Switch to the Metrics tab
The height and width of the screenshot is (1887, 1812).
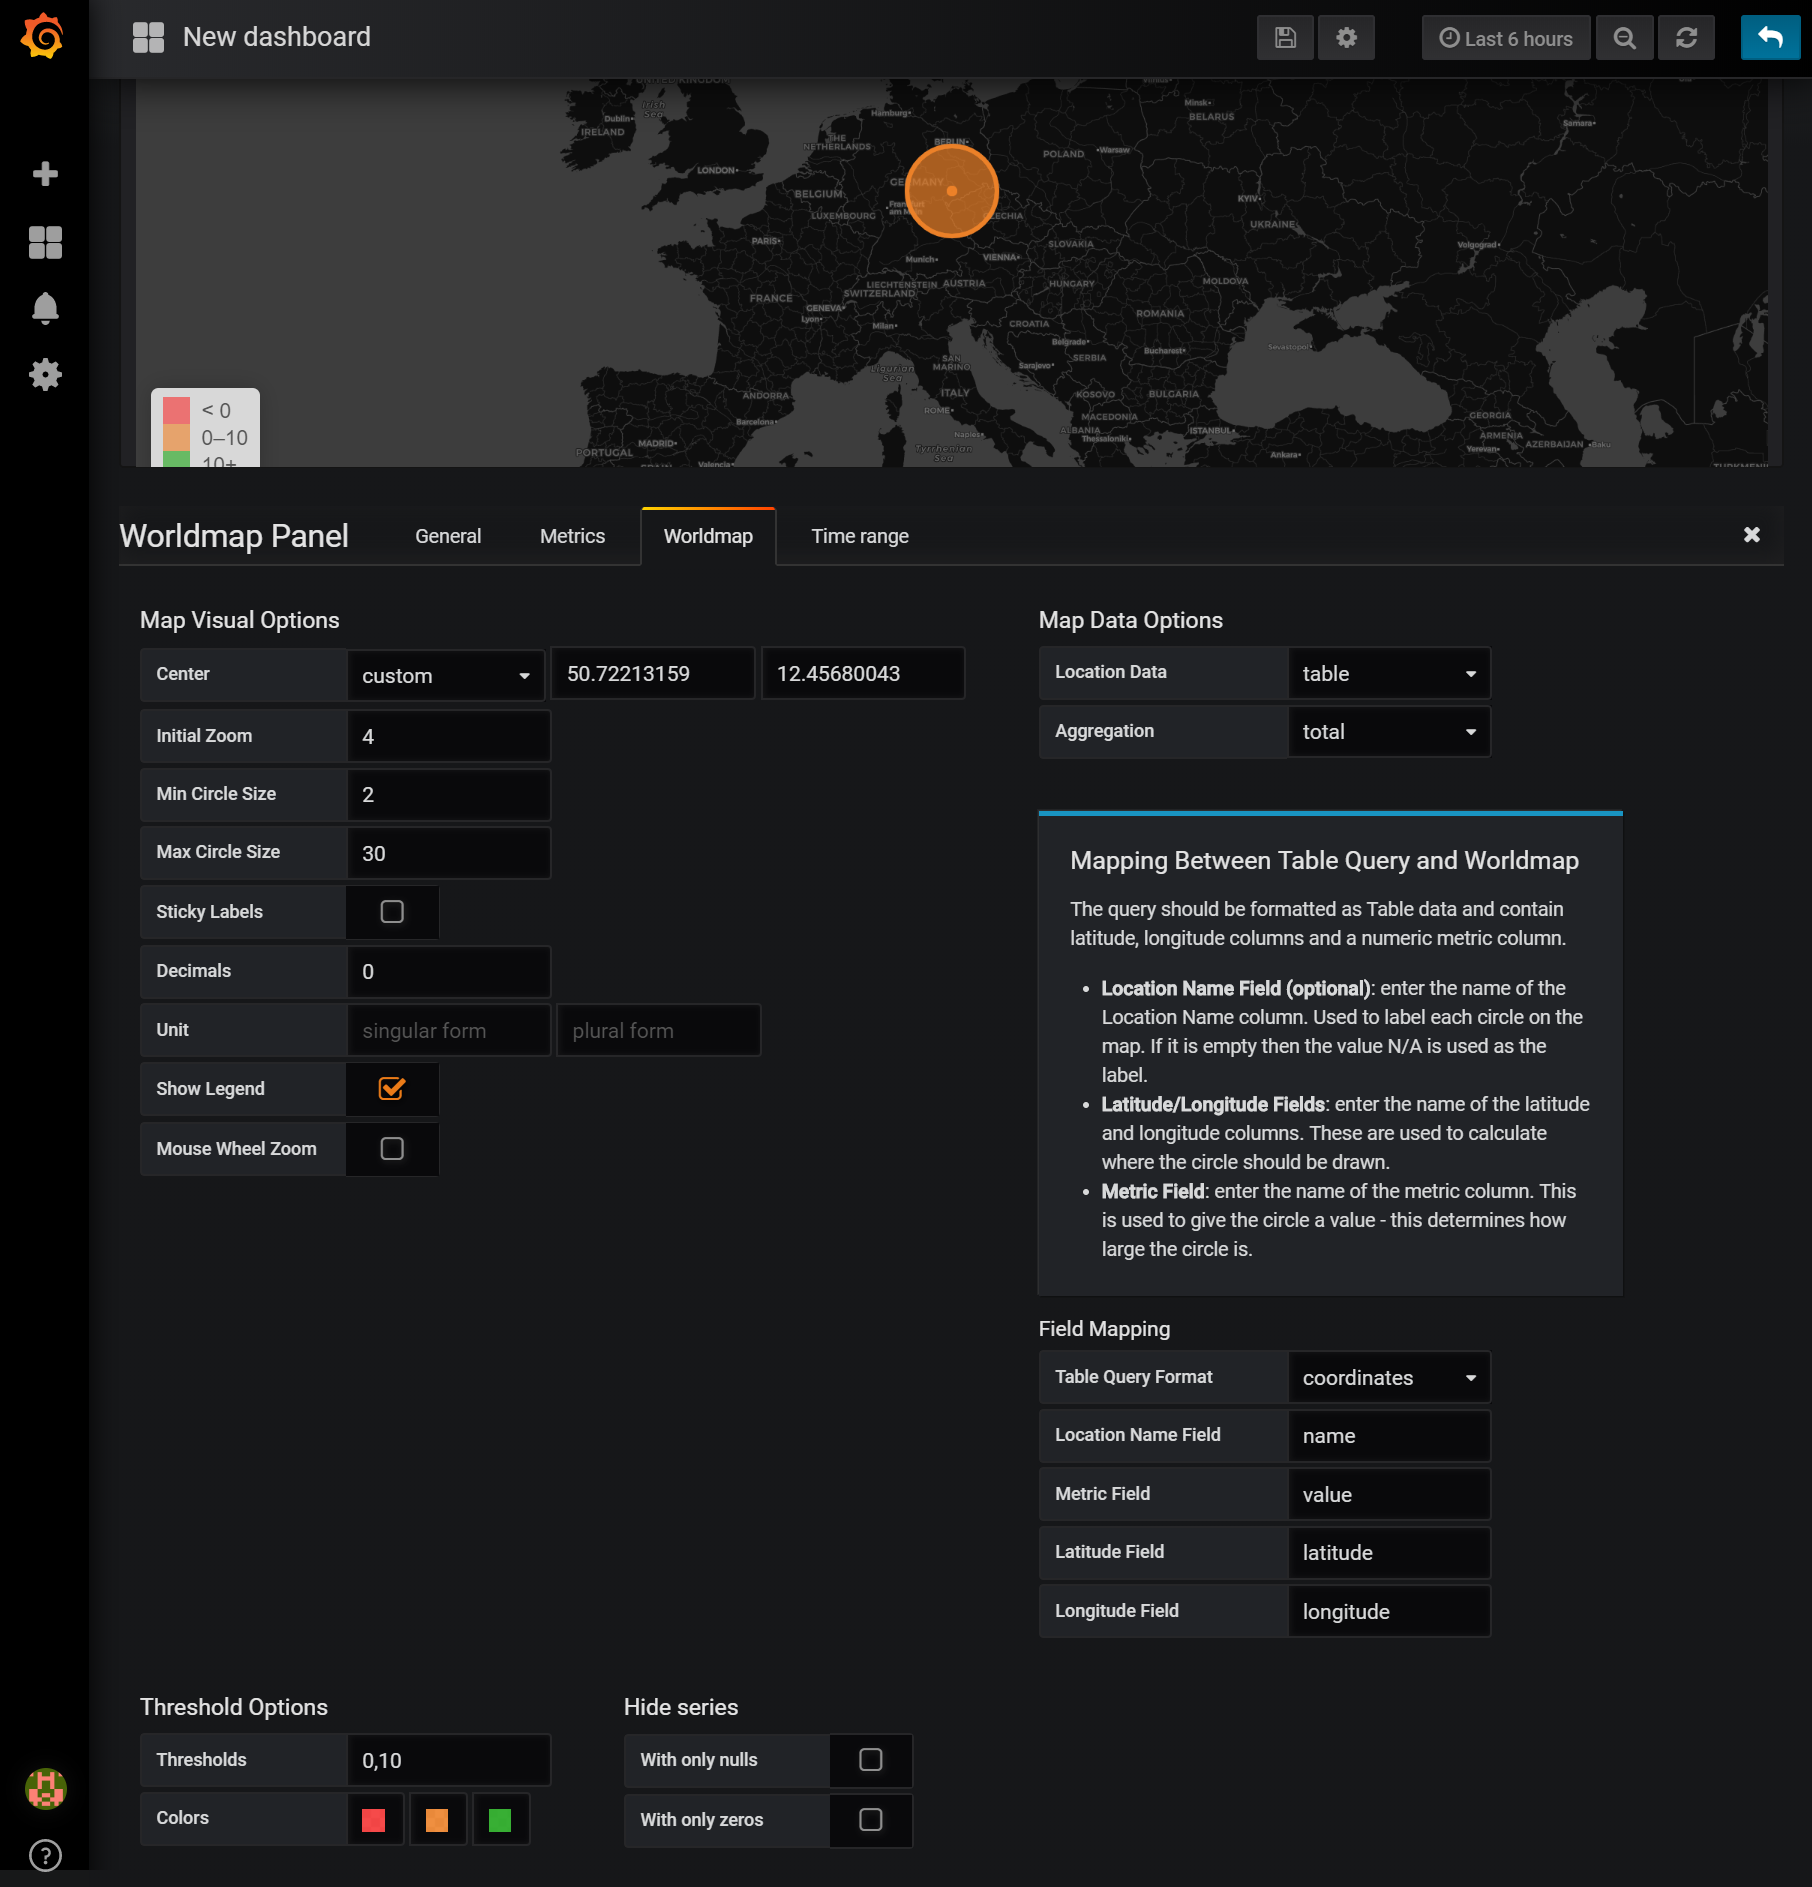pyautogui.click(x=571, y=536)
